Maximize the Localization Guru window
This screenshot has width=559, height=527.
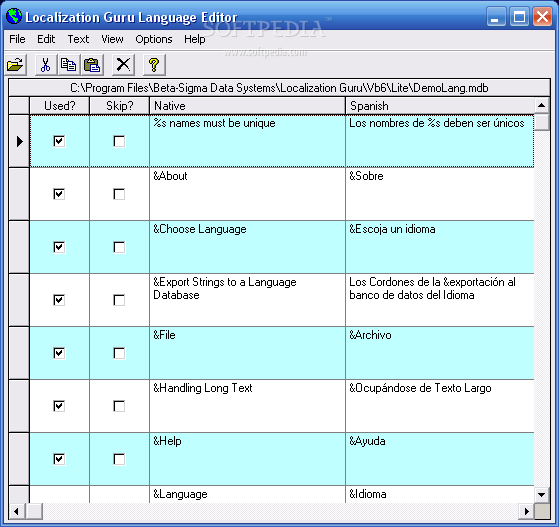tap(519, 17)
